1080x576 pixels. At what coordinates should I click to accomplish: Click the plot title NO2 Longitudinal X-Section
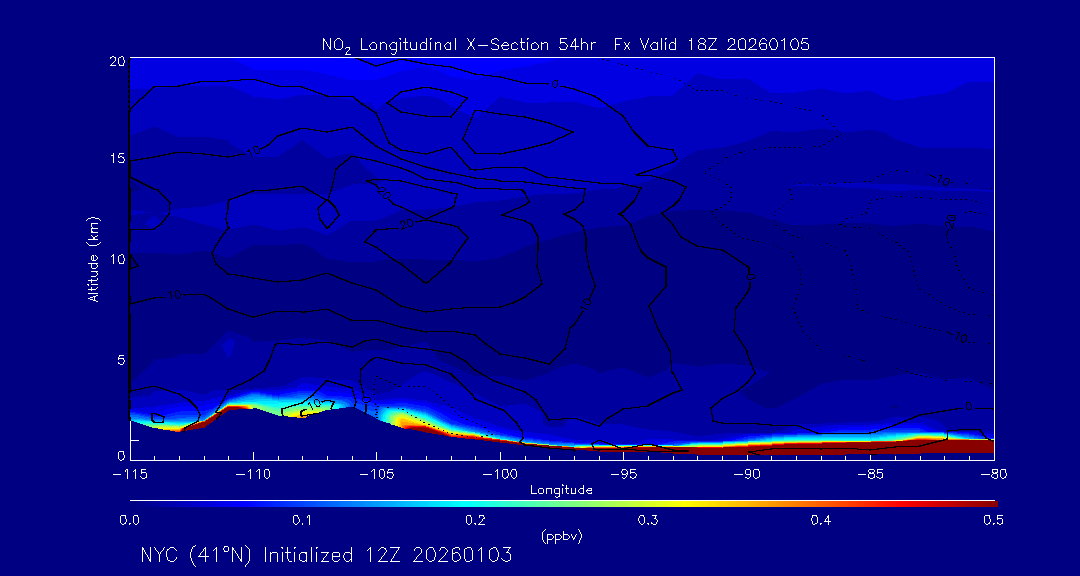566,45
